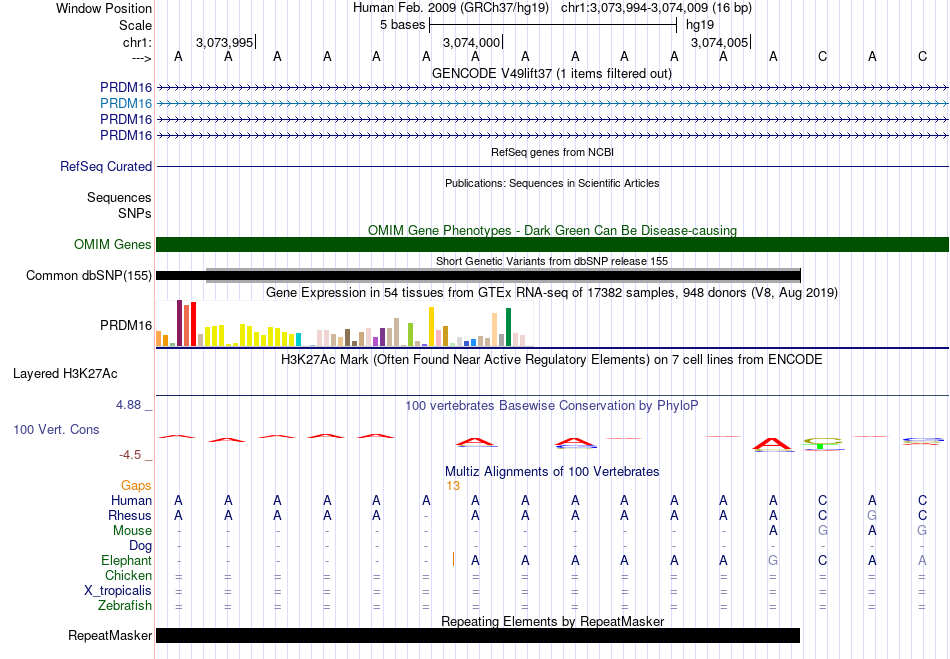This screenshot has width=950, height=659.
Task: Select the Scale label
Action: coord(135,25)
